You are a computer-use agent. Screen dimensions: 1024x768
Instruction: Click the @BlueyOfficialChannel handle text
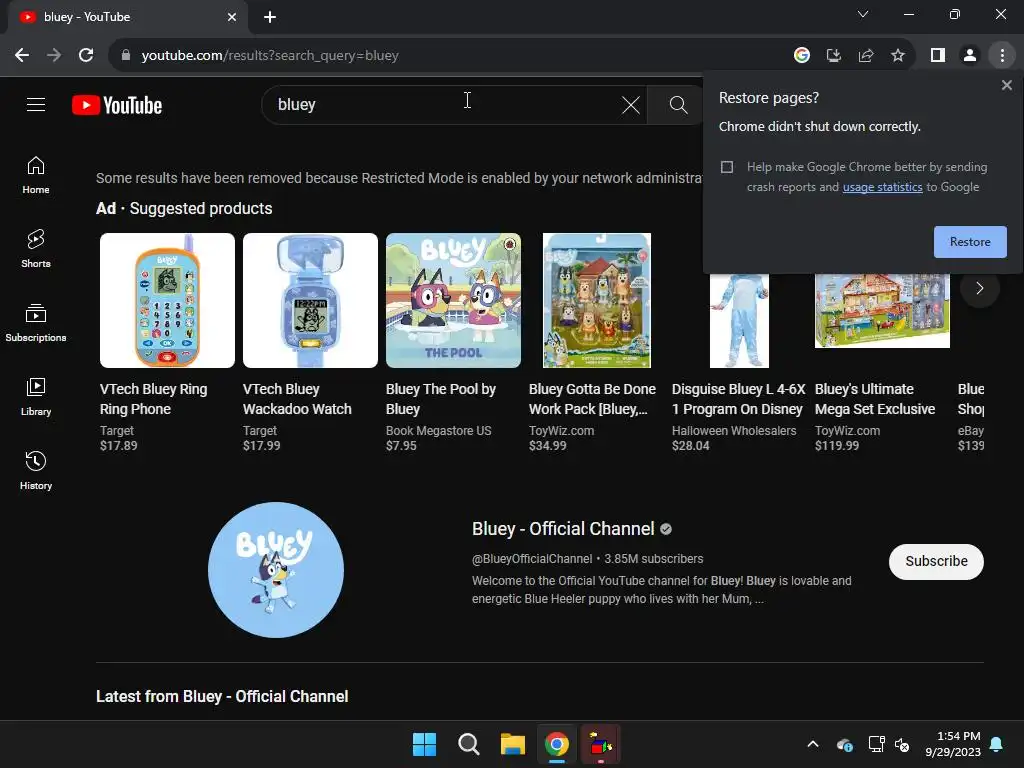pos(532,558)
